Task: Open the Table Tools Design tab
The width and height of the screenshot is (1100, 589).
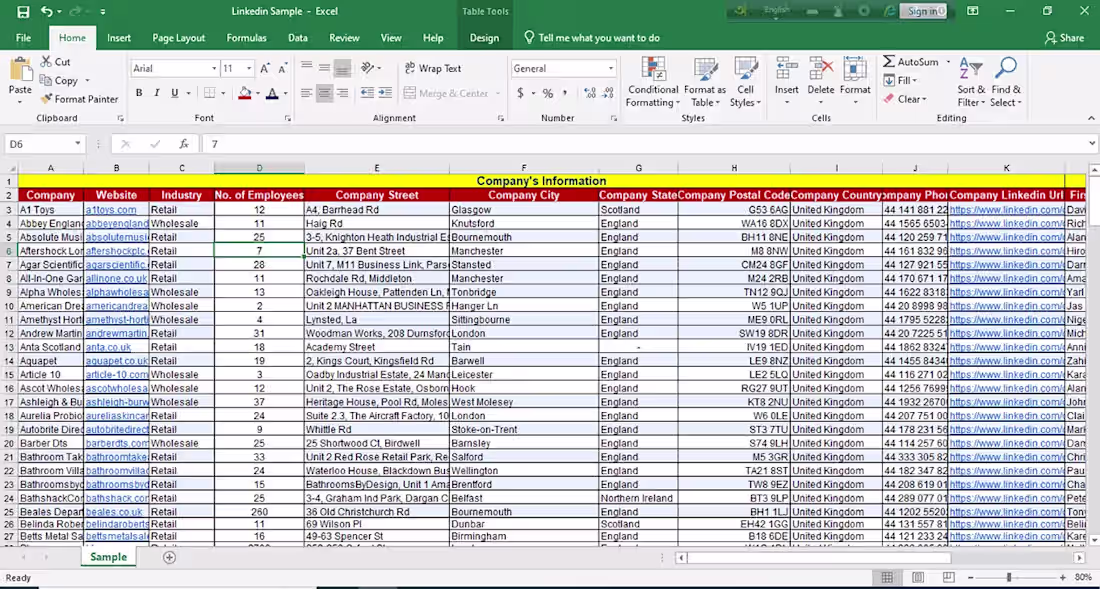Action: click(484, 38)
